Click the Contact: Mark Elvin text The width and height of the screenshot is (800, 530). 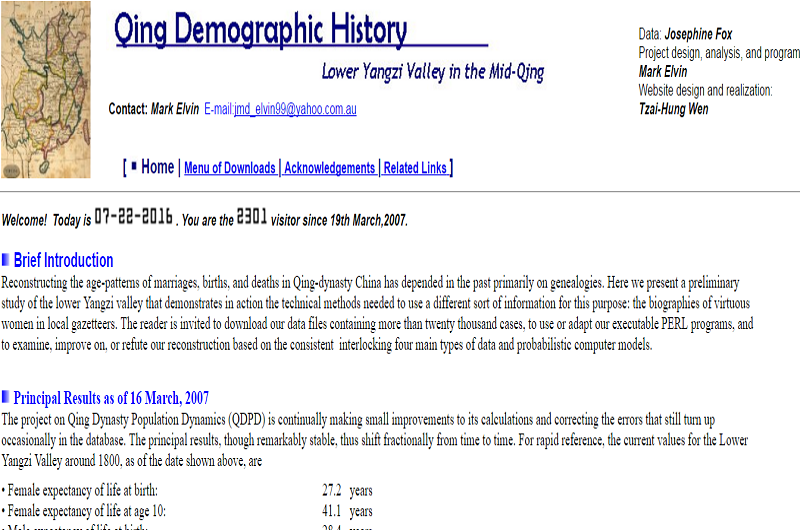click(154, 109)
